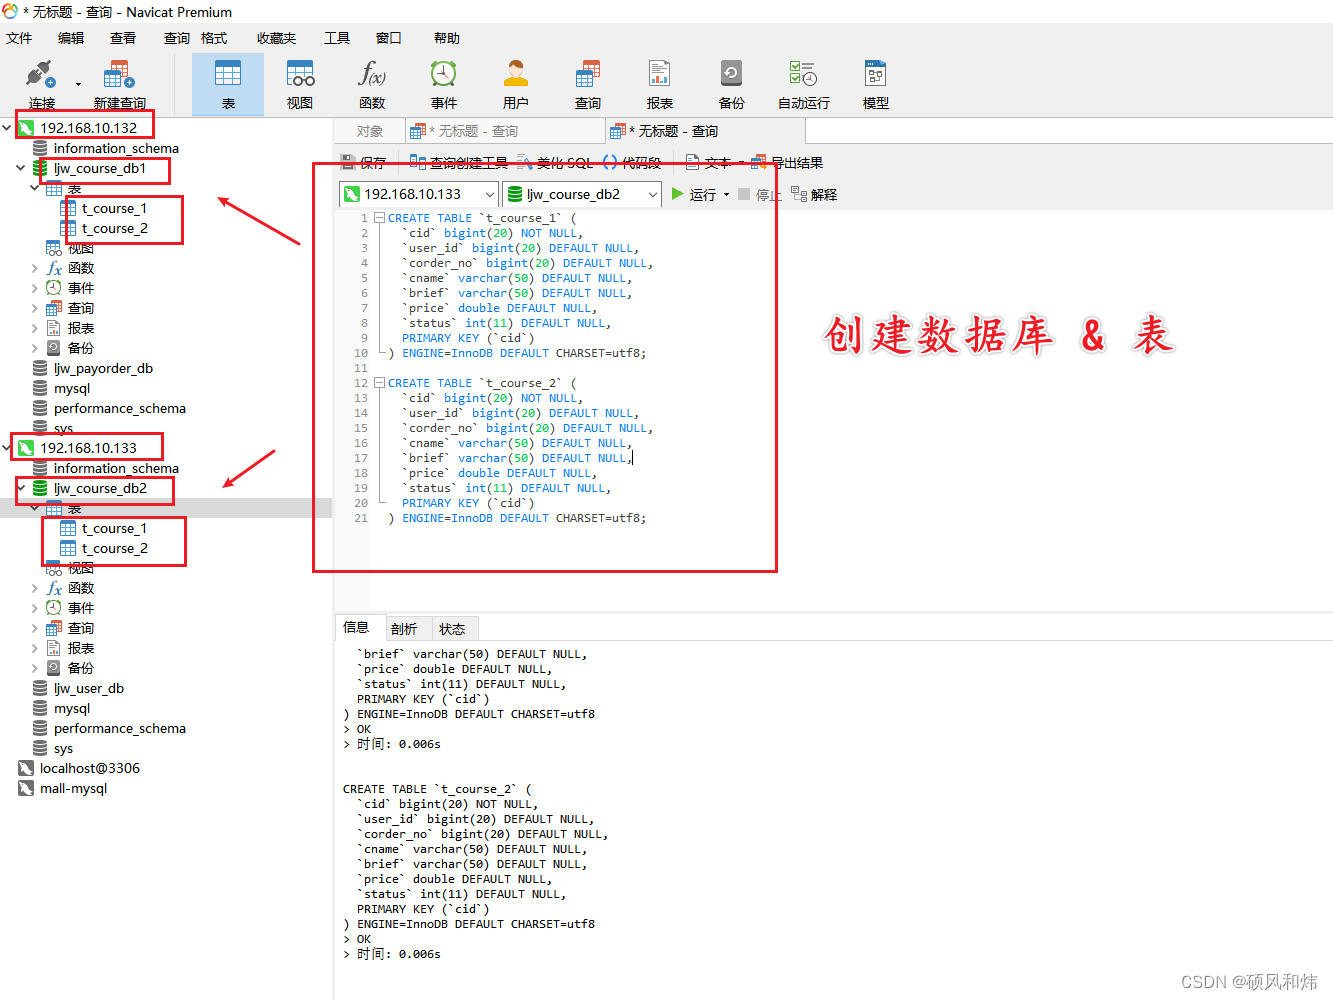Collapse the CREATE TABLE t_course_2 code fold
Image resolution: width=1333 pixels, height=1000 pixels.
[379, 383]
